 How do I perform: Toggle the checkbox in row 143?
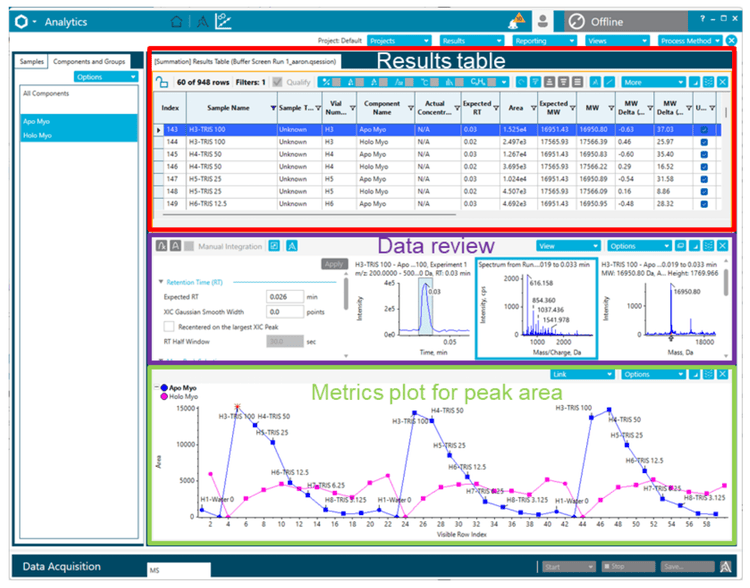pos(703,130)
